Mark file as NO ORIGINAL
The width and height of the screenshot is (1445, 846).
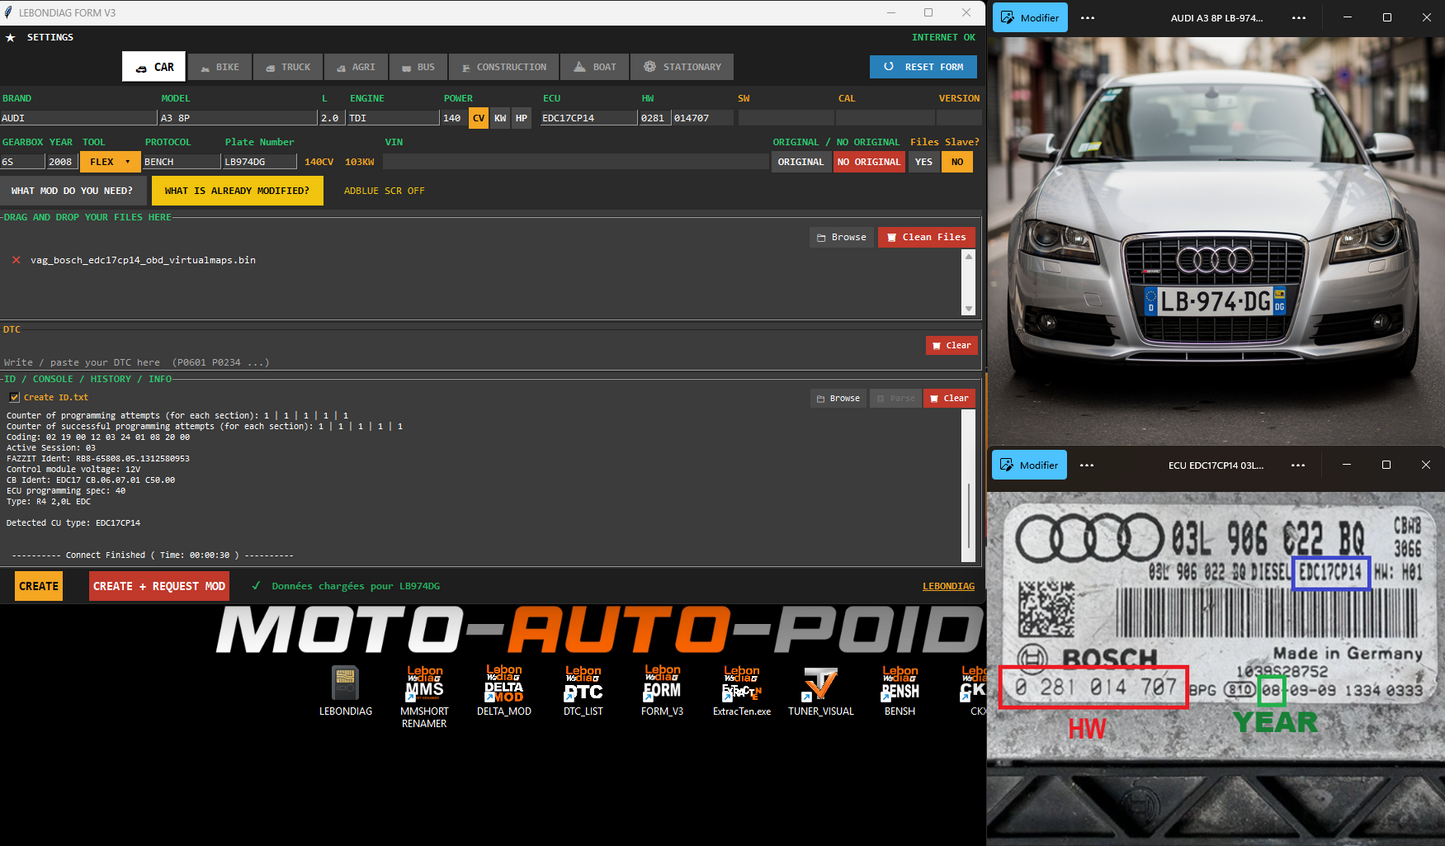[x=869, y=162]
